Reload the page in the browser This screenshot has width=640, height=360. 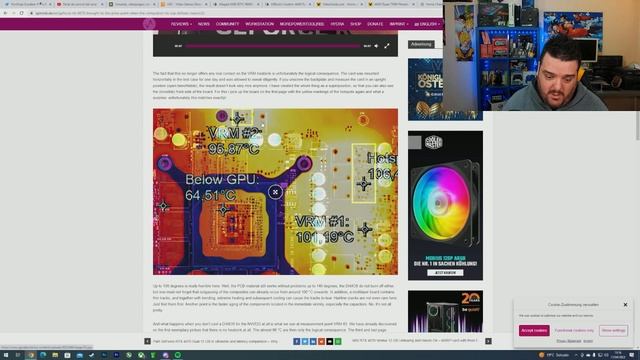tap(22, 13)
